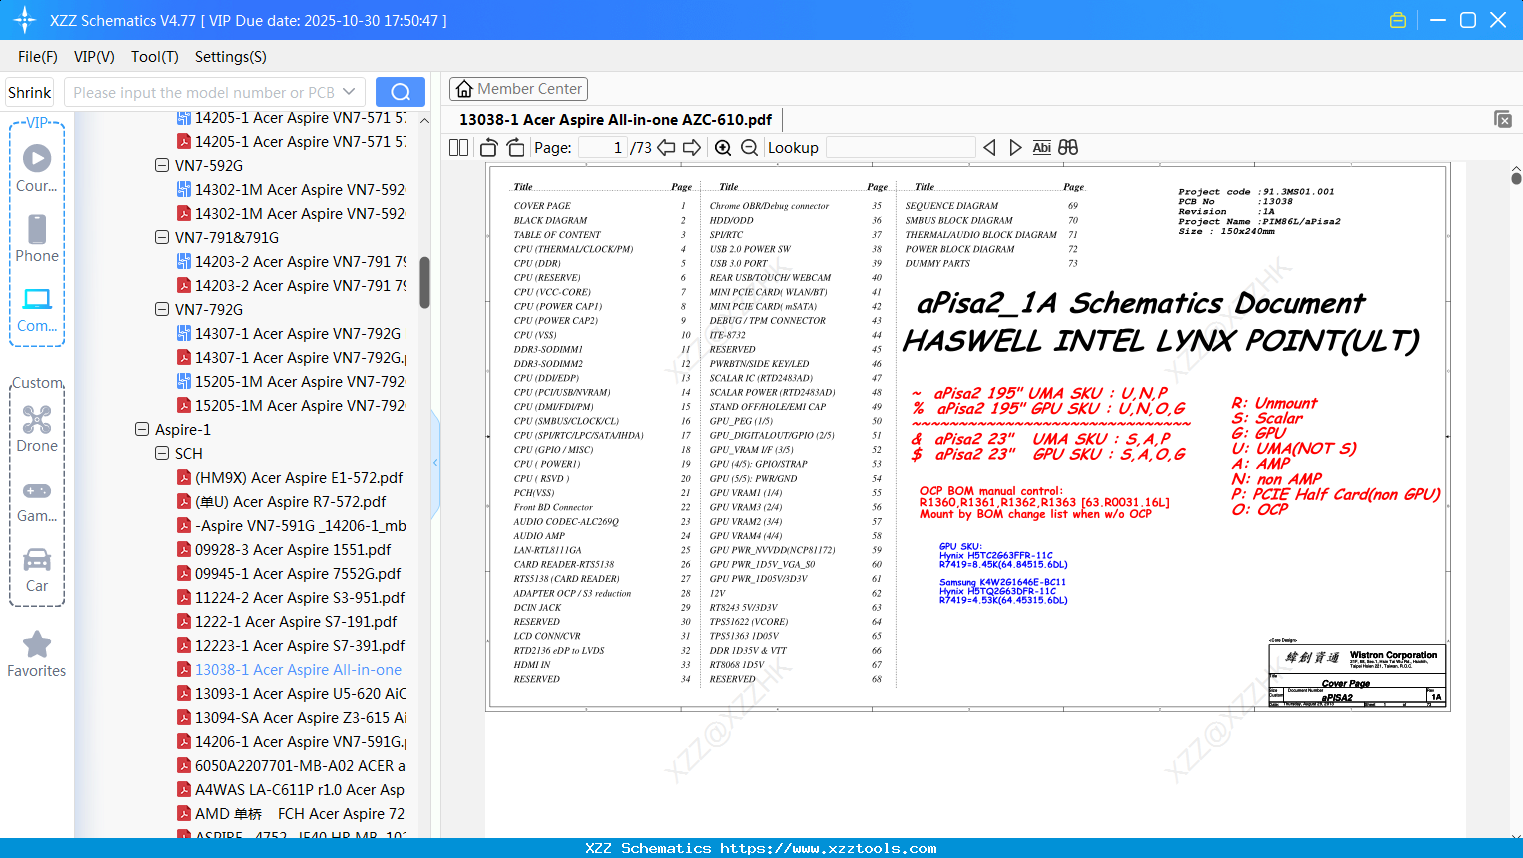Open "14206-1 Acer Aspire VN7-591G" PDF row
This screenshot has width=1523, height=858.
click(x=291, y=741)
